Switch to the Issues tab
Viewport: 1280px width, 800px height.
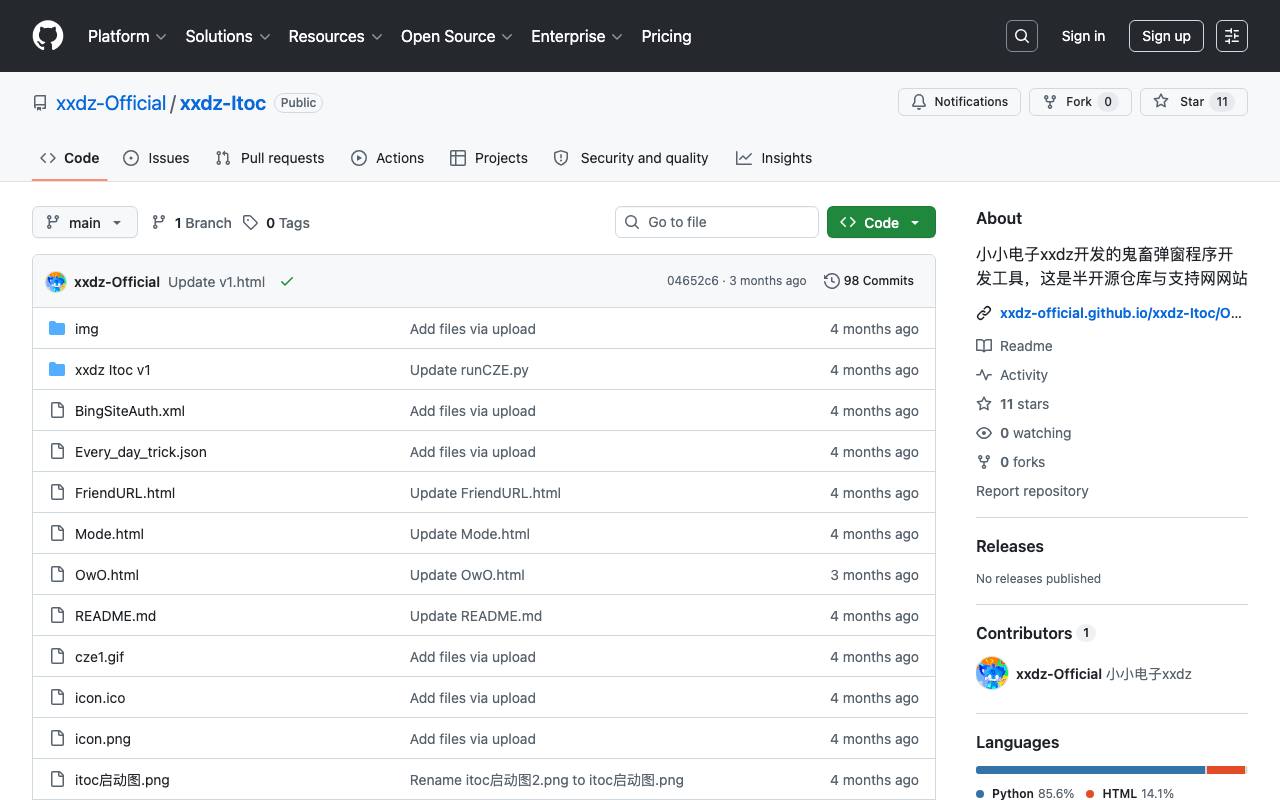(x=156, y=158)
